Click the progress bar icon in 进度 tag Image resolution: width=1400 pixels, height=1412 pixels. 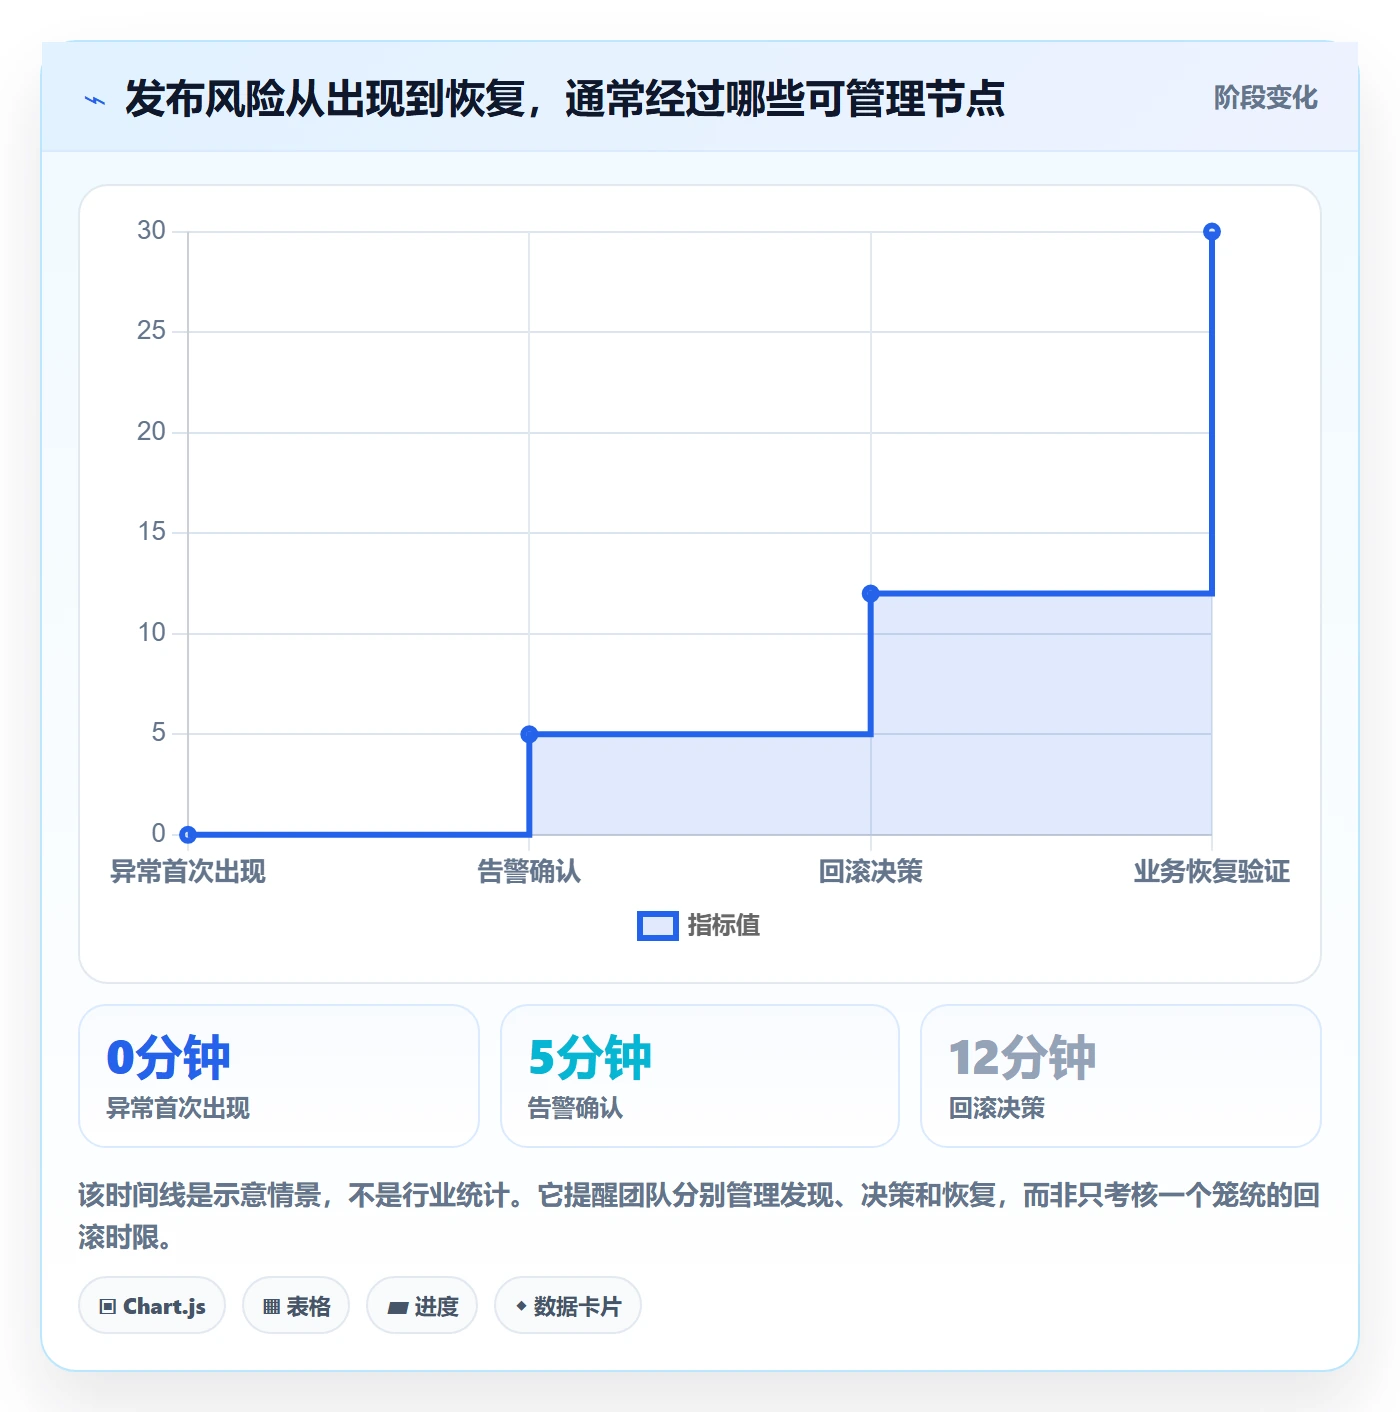pos(397,1307)
